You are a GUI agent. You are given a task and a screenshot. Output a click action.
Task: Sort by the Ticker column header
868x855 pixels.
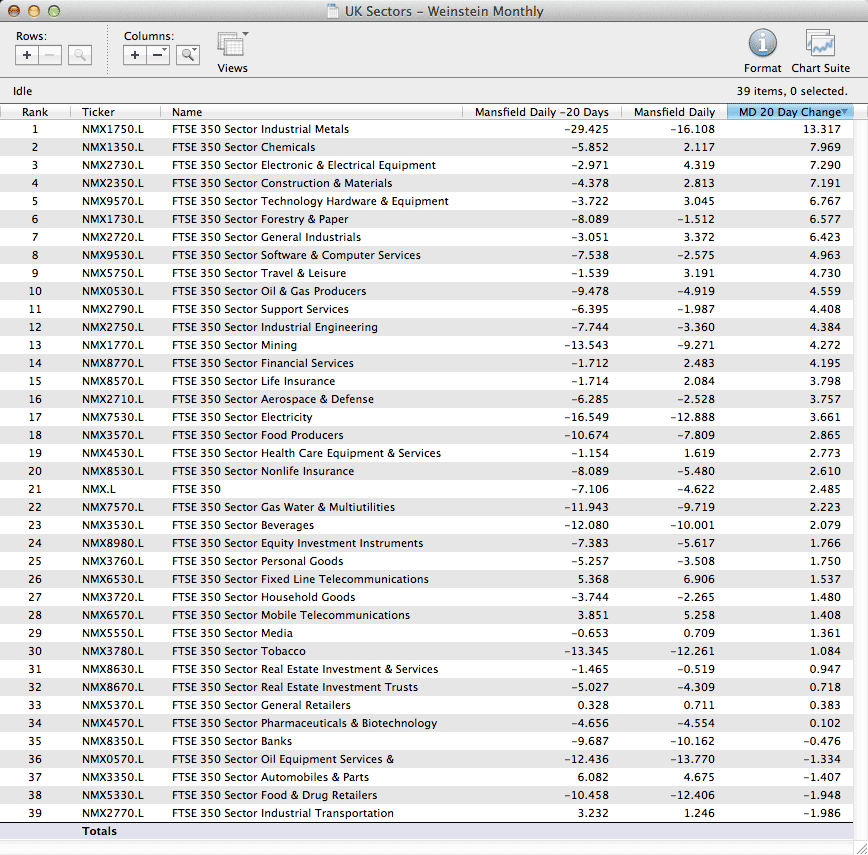(x=98, y=112)
